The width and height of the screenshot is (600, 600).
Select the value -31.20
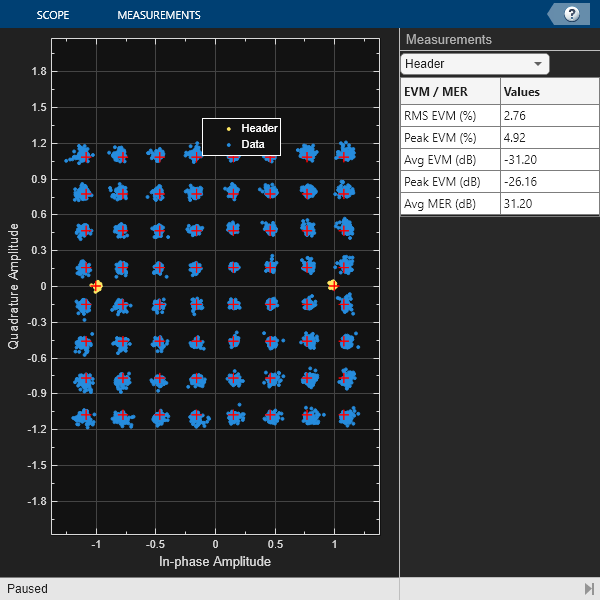520,160
